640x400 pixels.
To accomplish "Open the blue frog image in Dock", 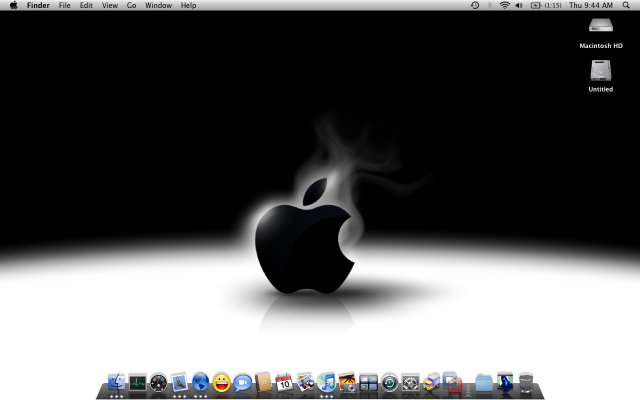I will [505, 382].
